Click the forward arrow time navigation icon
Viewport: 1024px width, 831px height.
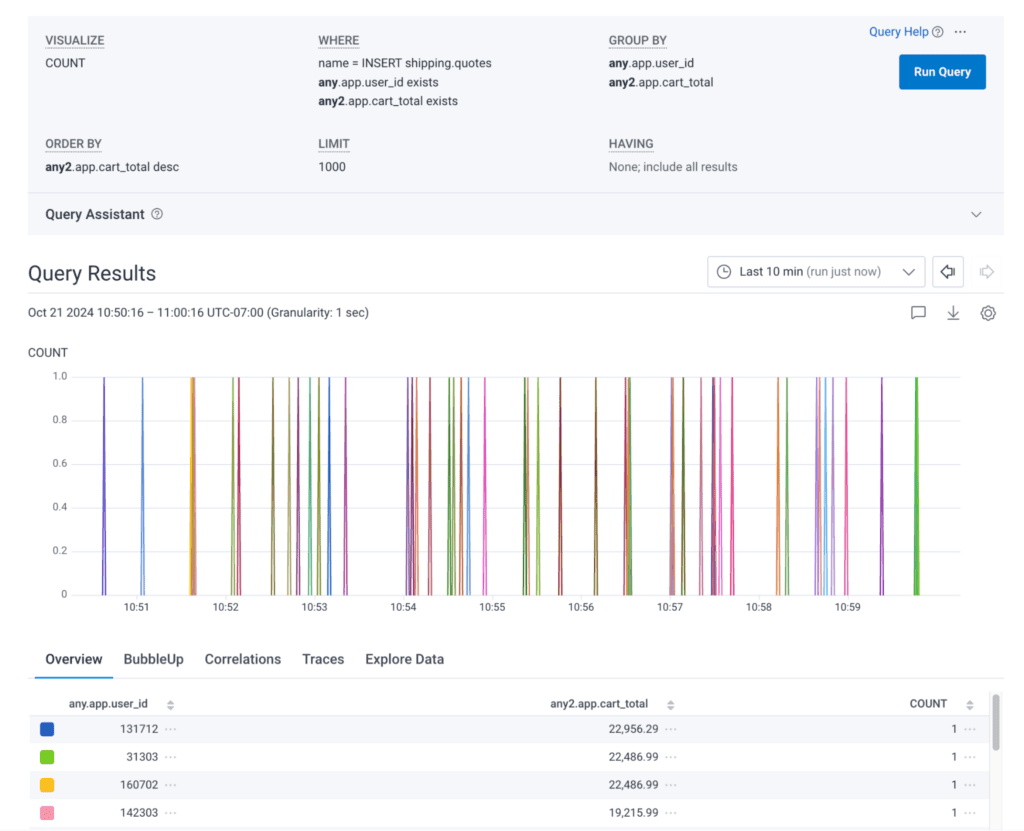[987, 272]
